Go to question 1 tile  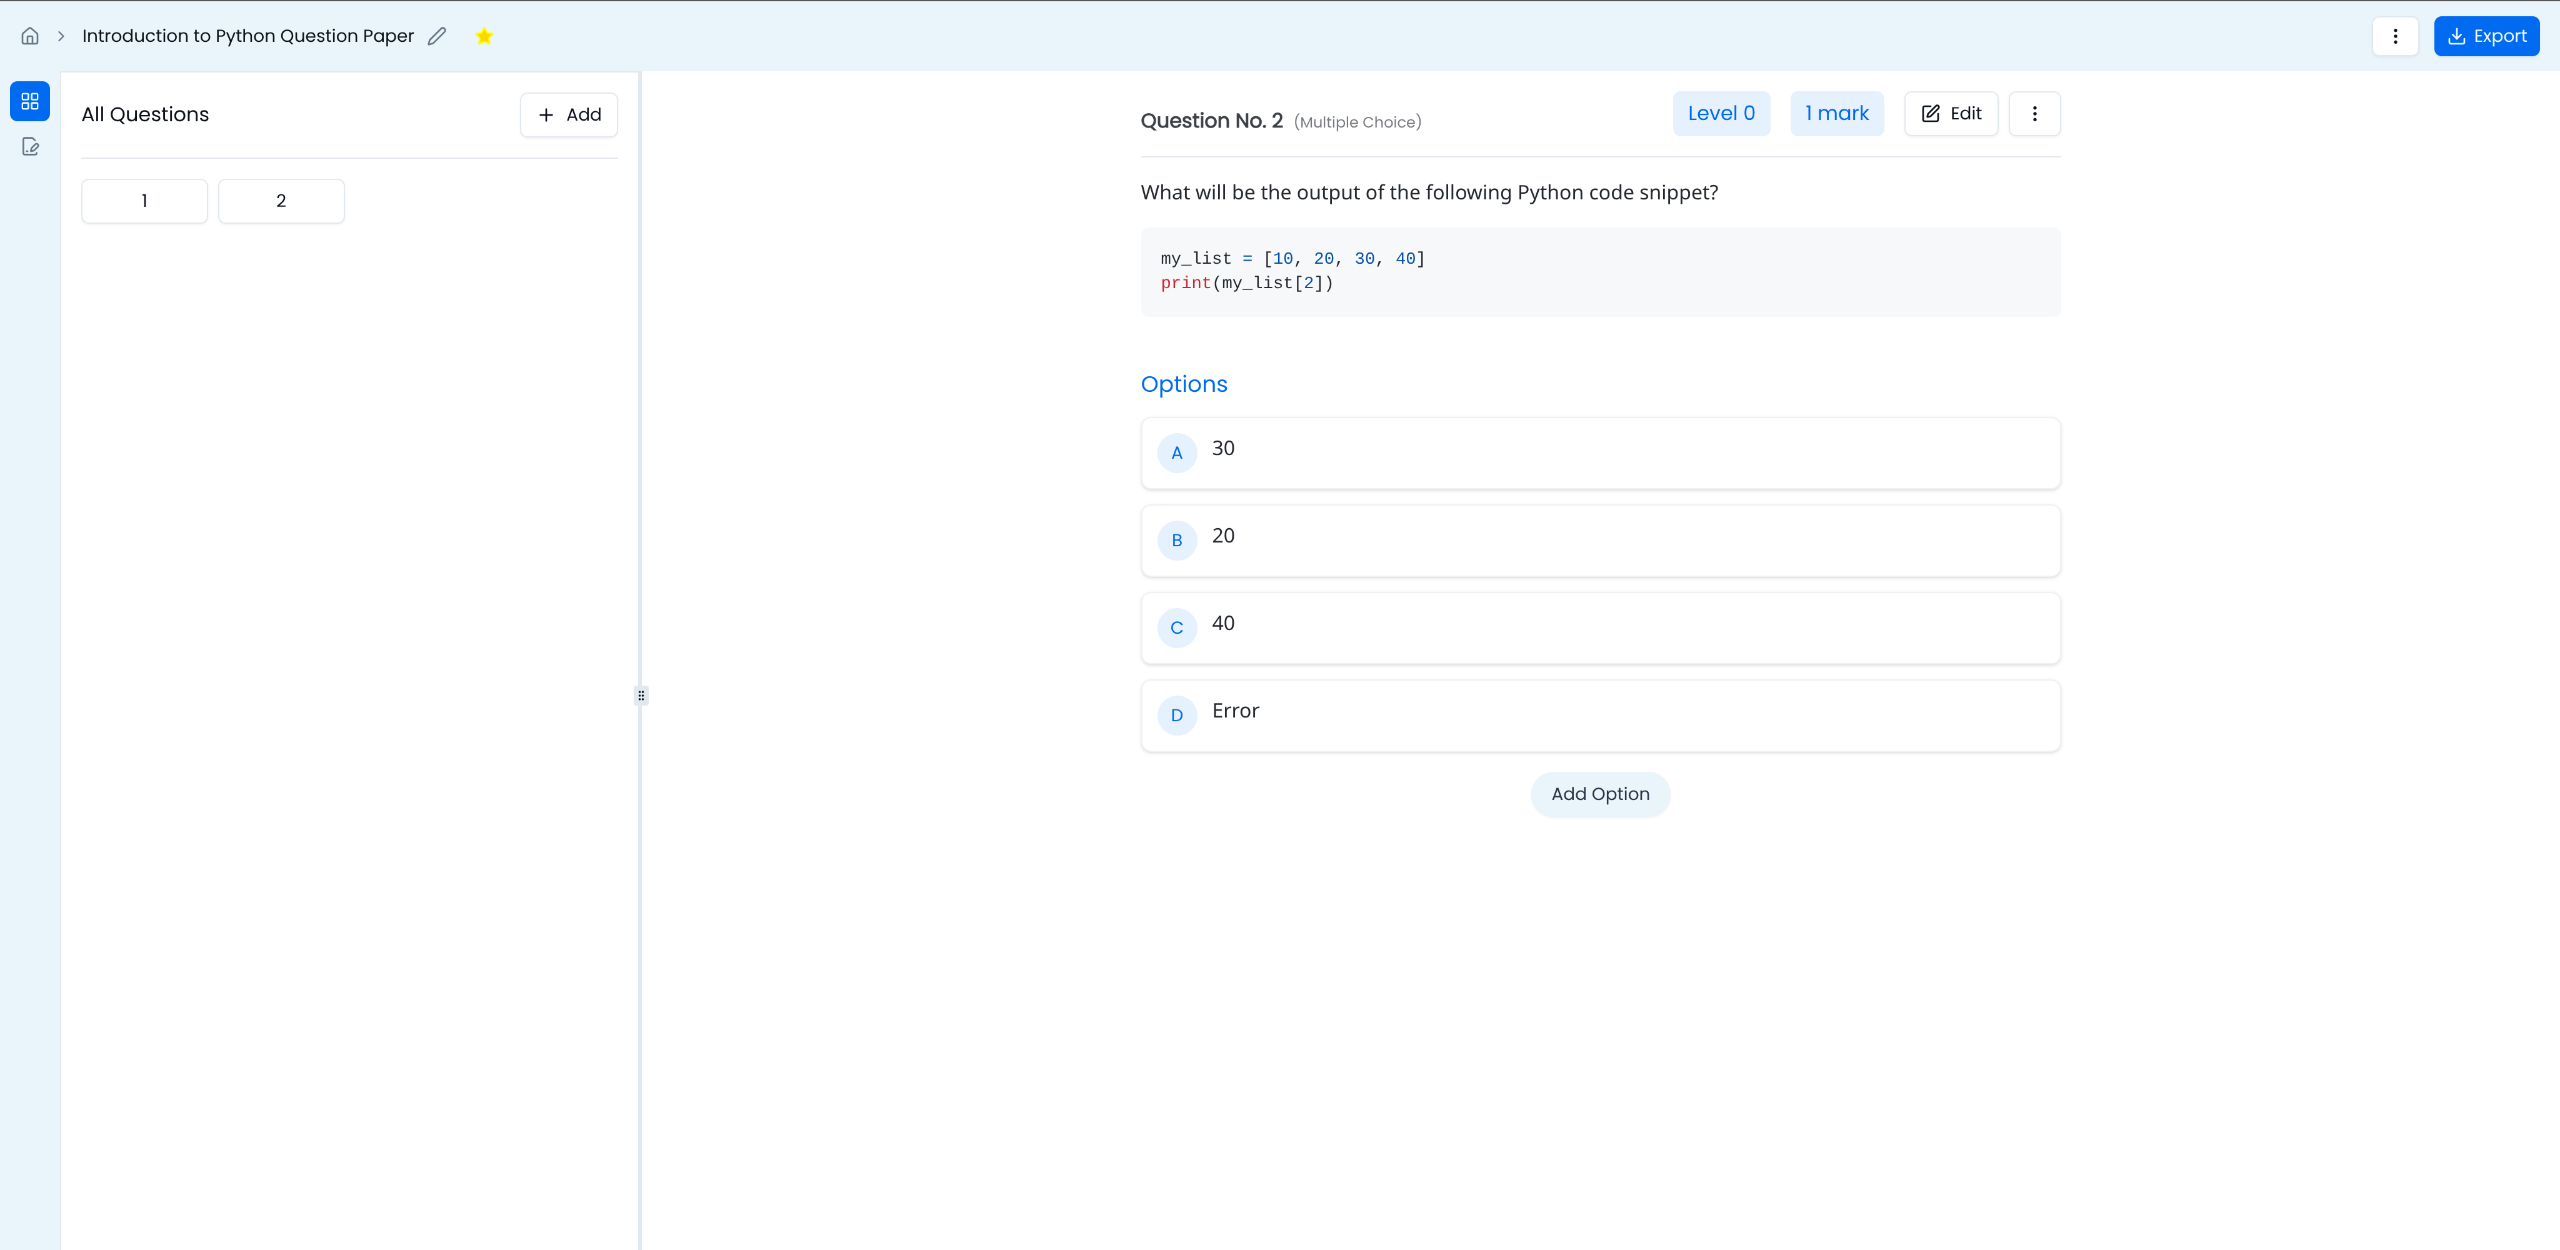tap(144, 201)
